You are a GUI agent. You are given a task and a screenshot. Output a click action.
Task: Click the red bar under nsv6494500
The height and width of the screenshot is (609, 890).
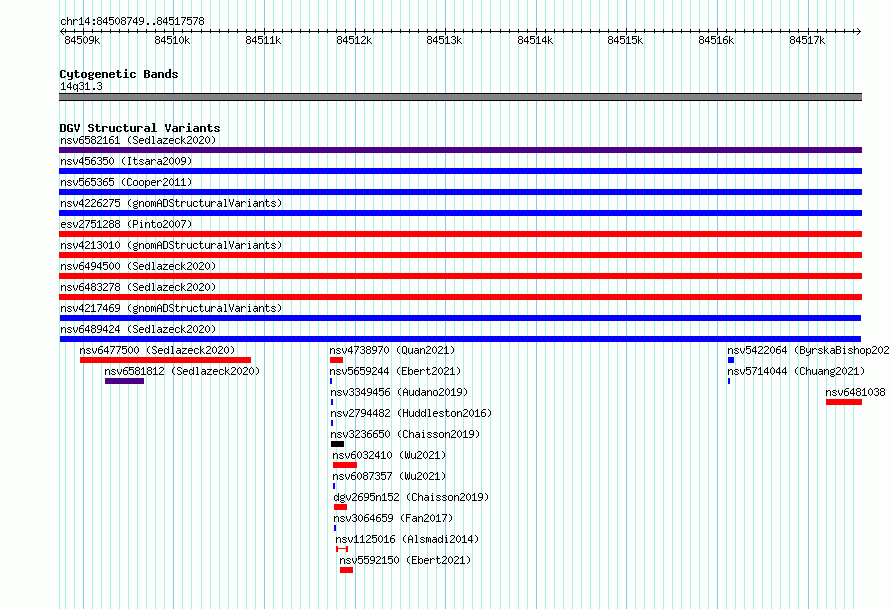[x=460, y=276]
